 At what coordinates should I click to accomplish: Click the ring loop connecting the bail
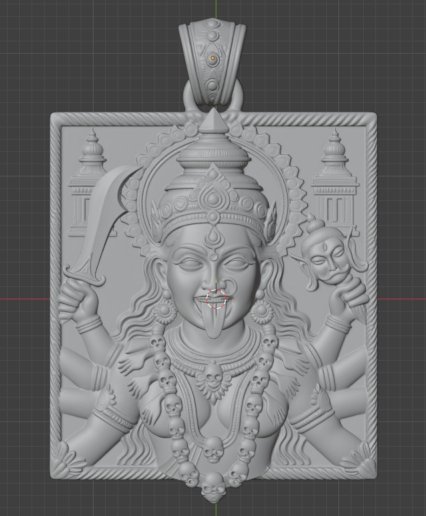click(x=212, y=97)
